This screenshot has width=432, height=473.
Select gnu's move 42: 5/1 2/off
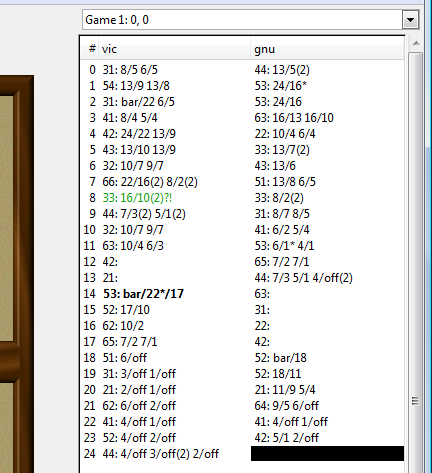(x=287, y=438)
